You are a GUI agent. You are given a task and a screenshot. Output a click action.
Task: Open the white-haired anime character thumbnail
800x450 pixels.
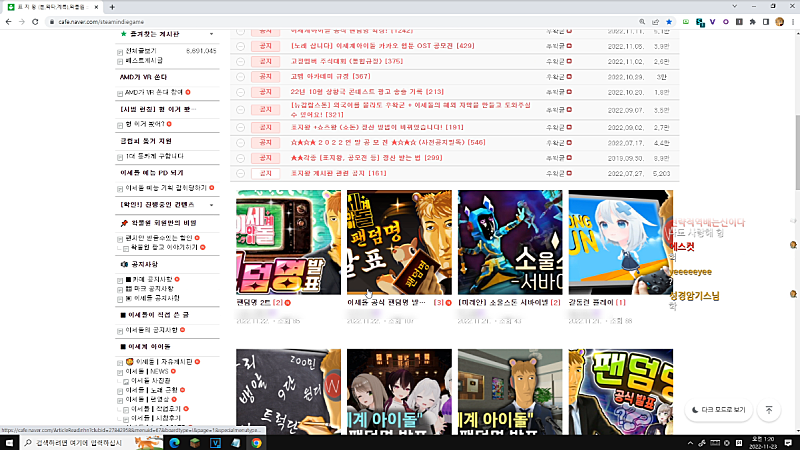click(620, 242)
